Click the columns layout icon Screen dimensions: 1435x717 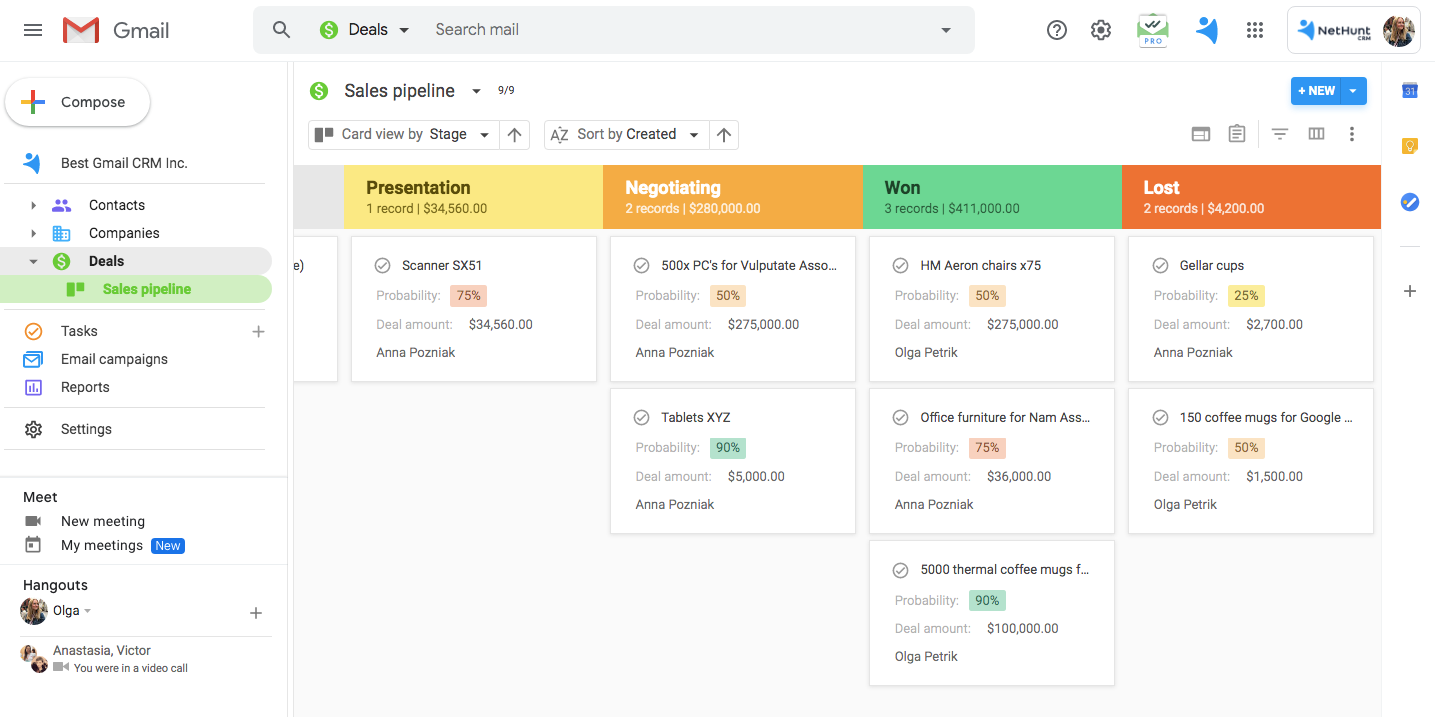(1316, 134)
